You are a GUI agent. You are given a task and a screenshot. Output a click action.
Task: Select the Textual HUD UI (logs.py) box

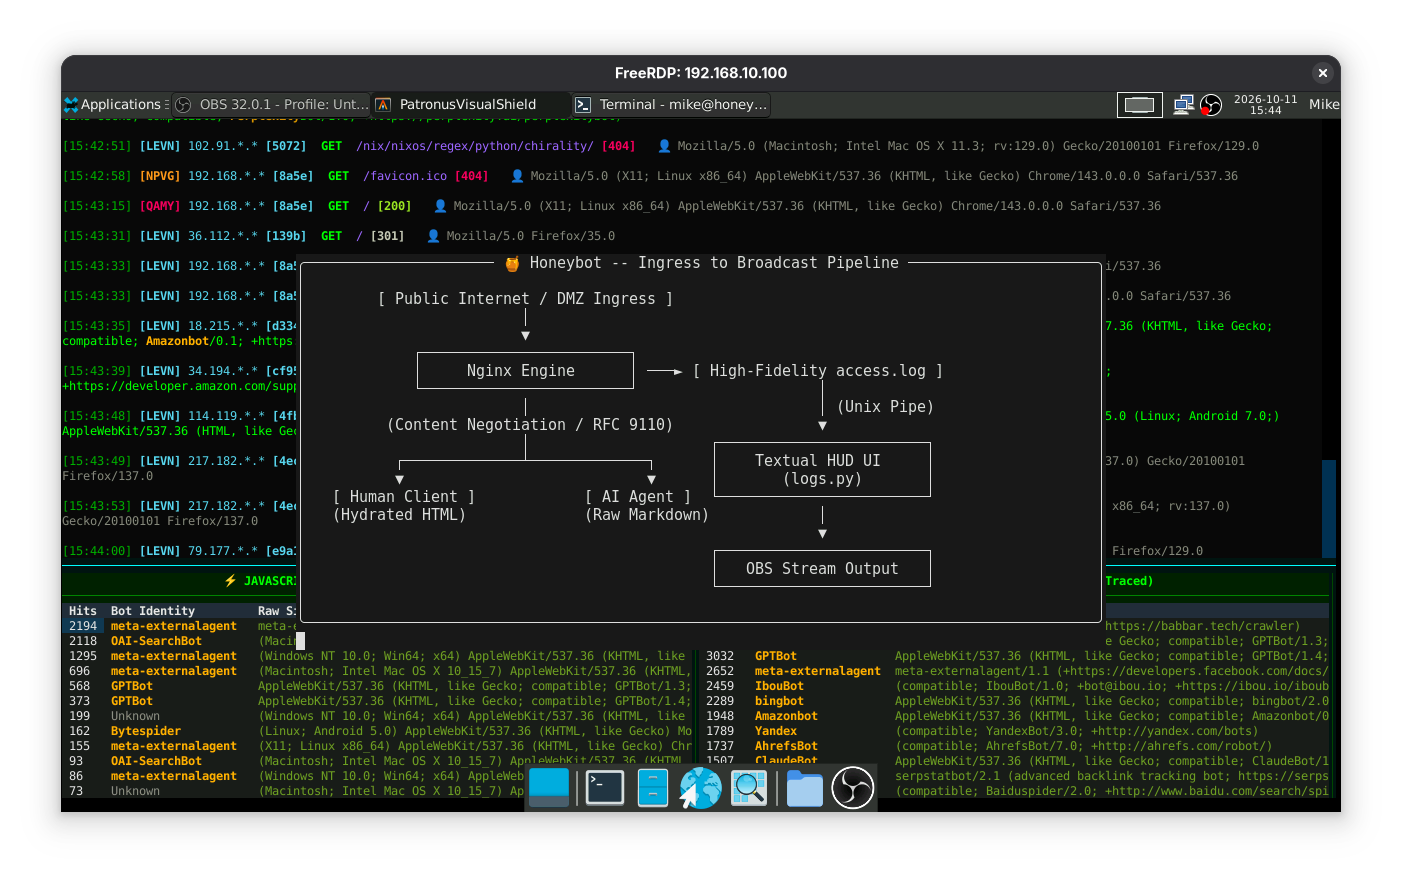tap(822, 469)
